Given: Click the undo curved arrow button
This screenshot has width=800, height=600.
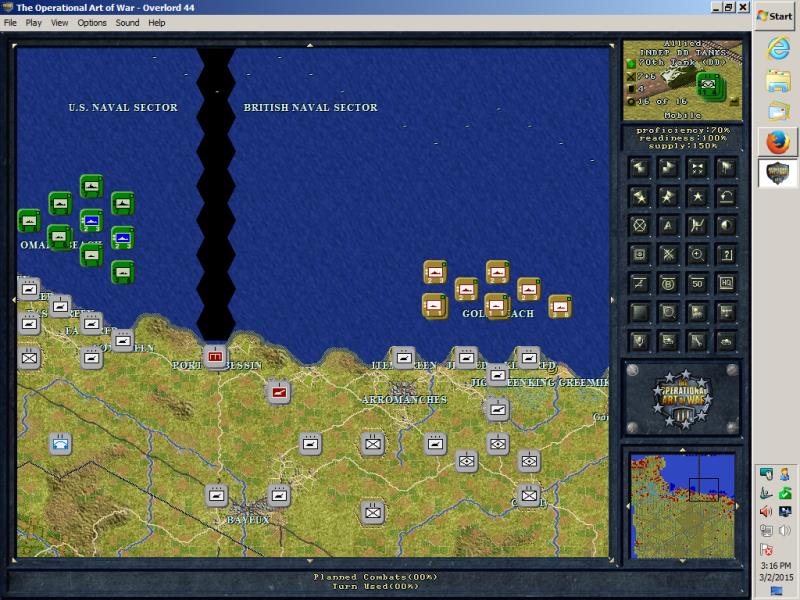Looking at the screenshot, I should [727, 196].
